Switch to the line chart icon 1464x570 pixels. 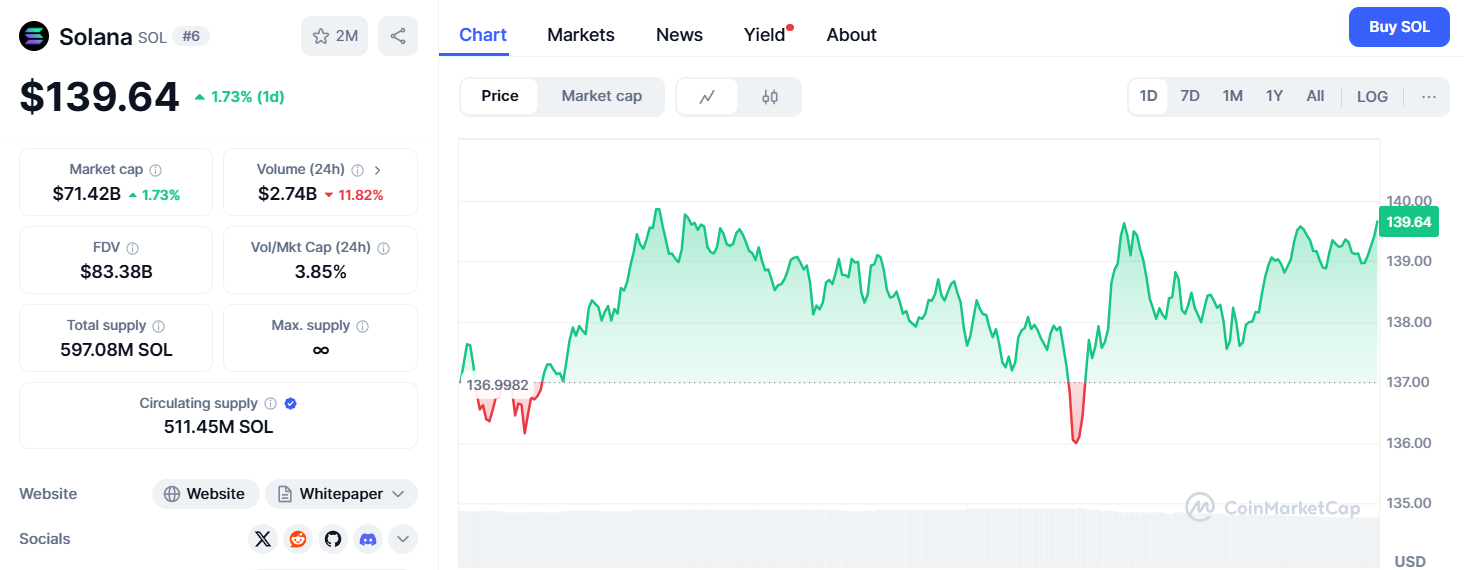click(707, 97)
